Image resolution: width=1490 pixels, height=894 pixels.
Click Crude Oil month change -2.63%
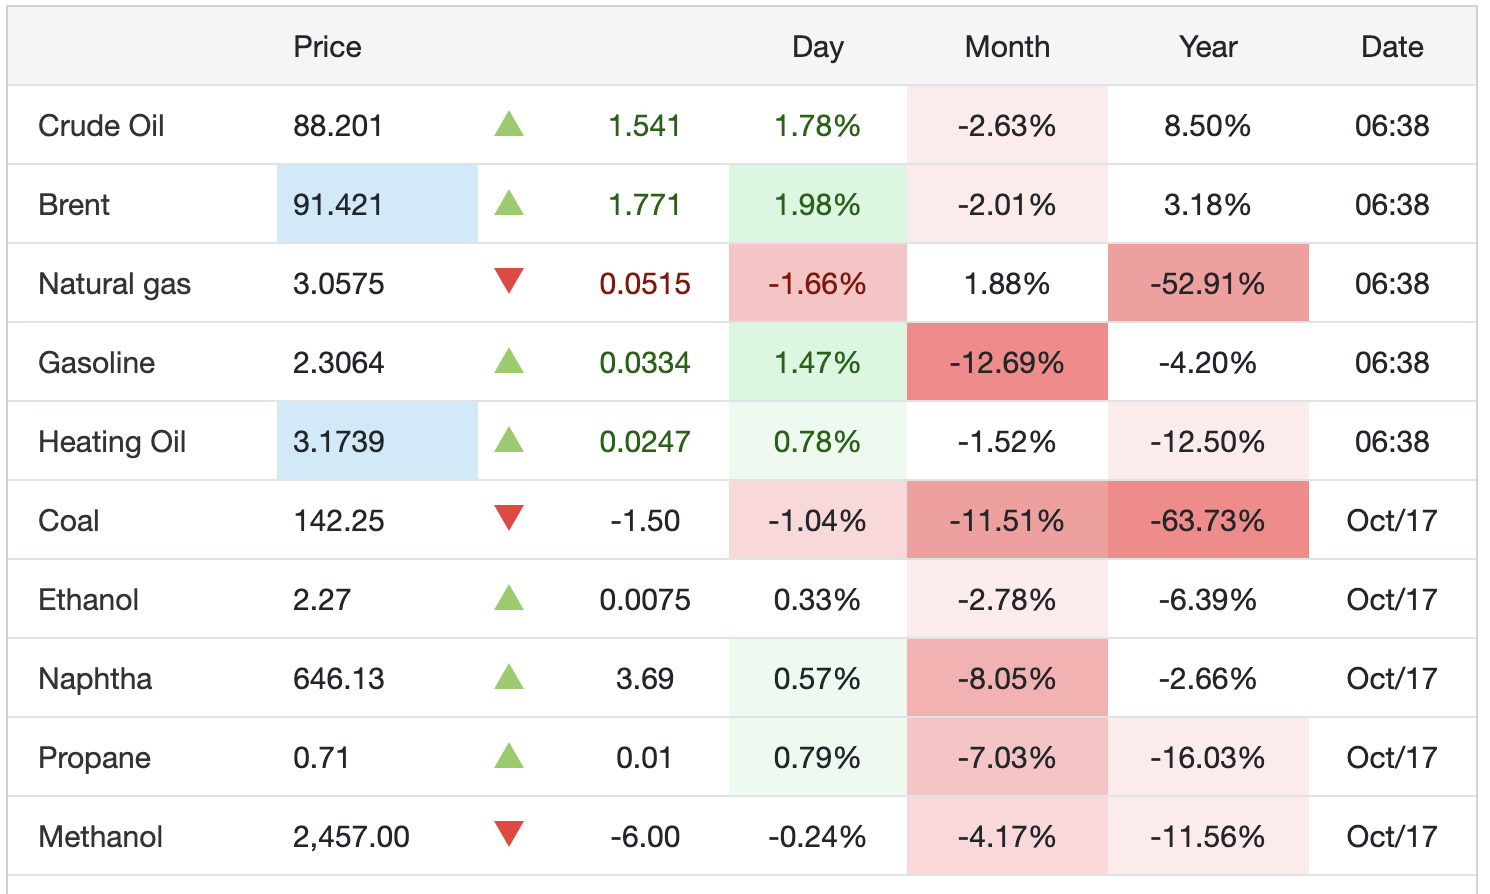[1007, 126]
